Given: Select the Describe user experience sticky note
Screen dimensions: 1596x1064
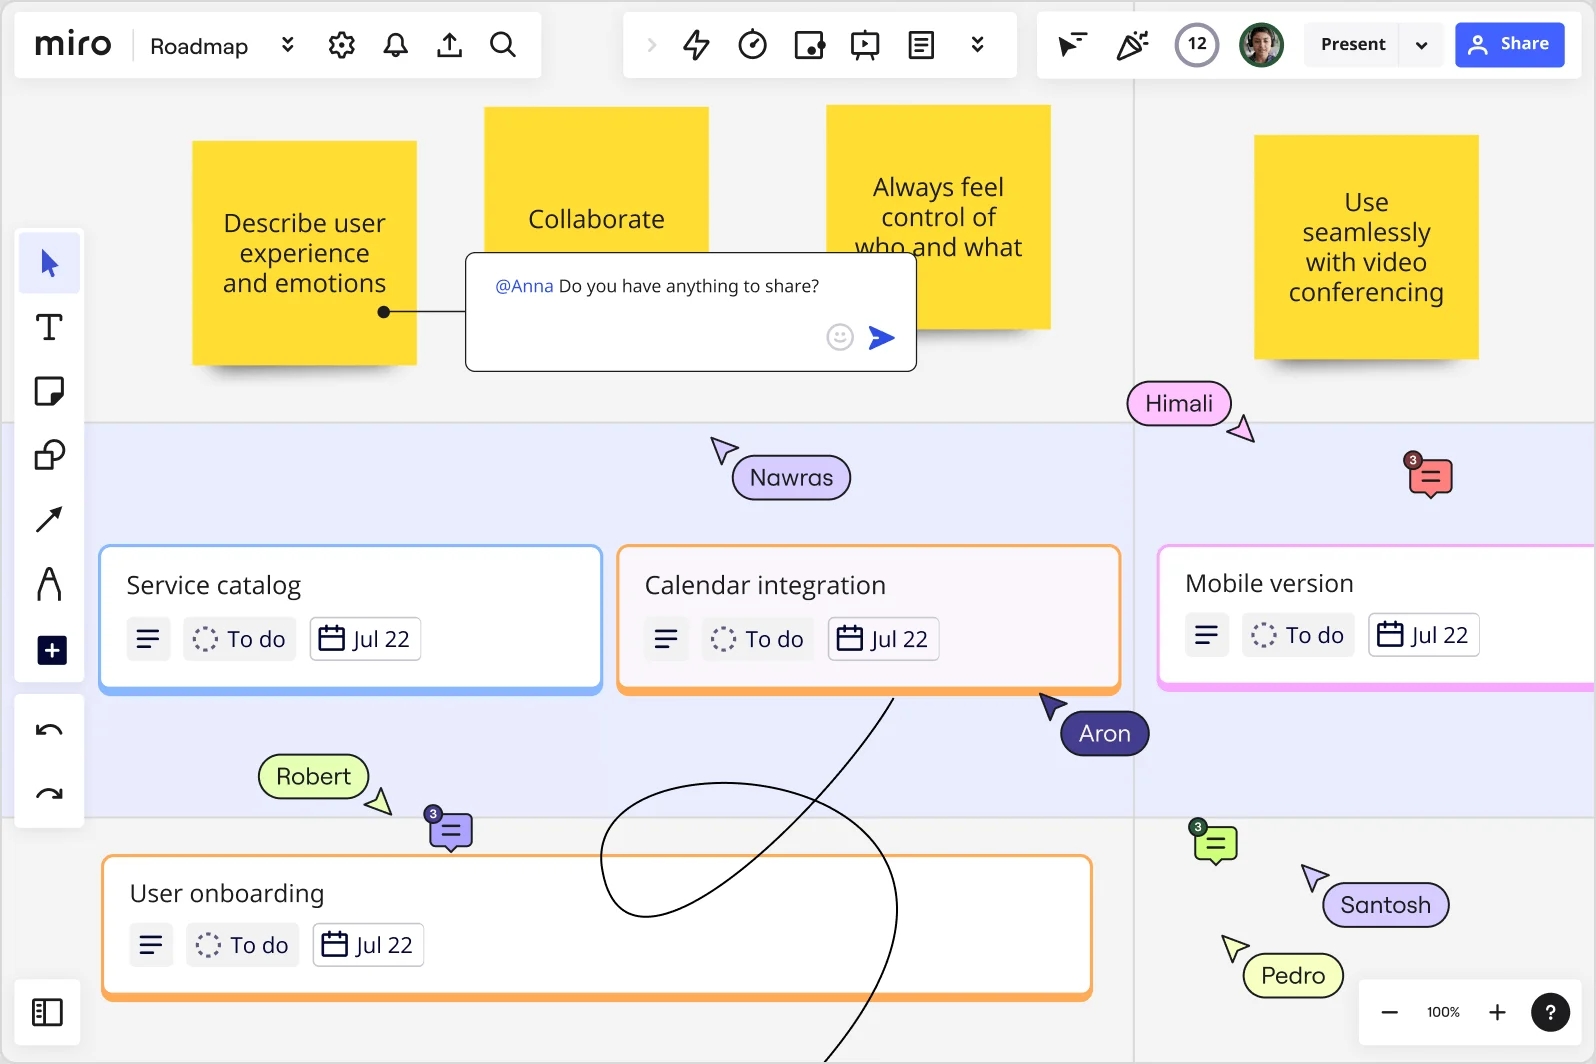Looking at the screenshot, I should (x=304, y=253).
